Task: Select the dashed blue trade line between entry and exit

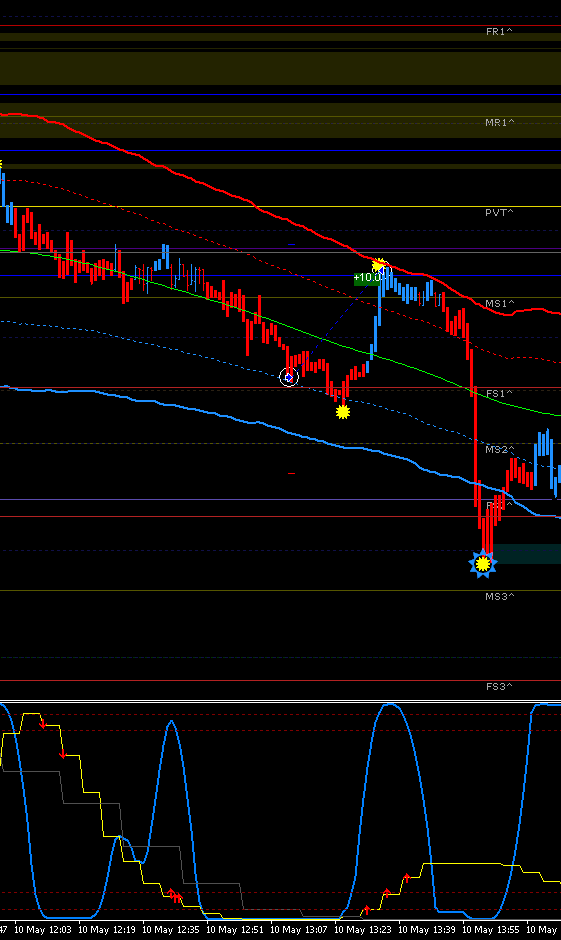Action: [334, 324]
